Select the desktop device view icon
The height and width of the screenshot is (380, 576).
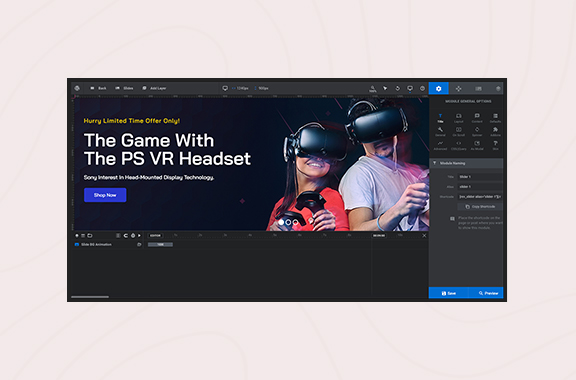[x=225, y=88]
